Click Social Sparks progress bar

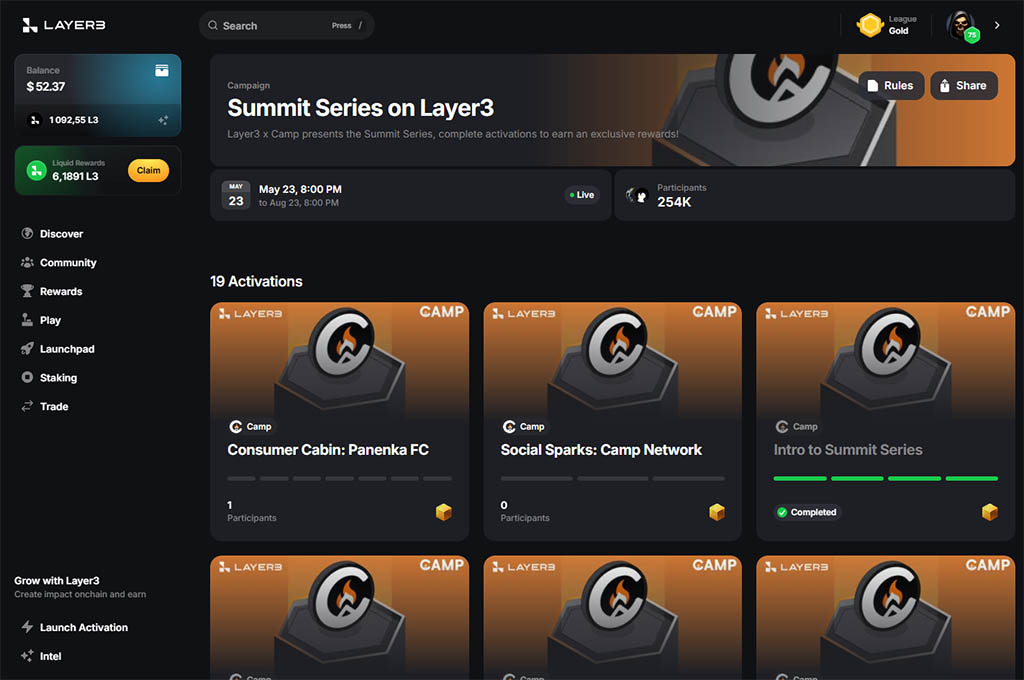[x=613, y=479]
